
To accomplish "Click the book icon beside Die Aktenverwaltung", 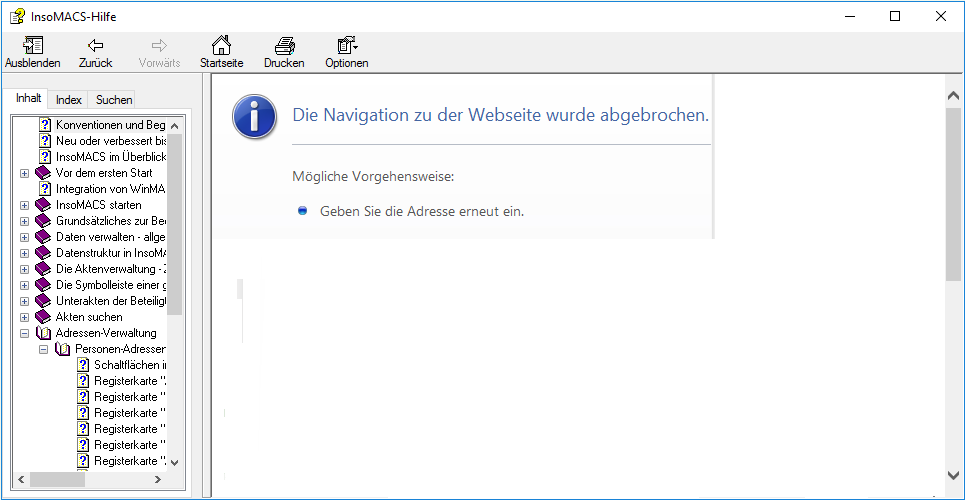I will click(x=43, y=269).
